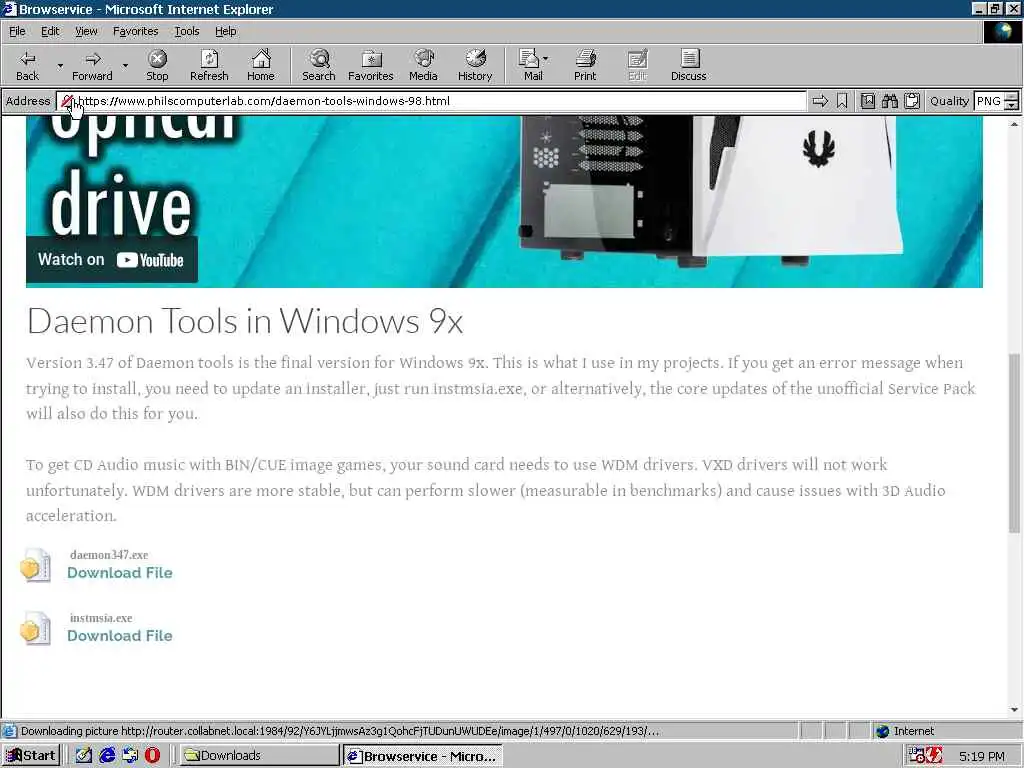This screenshot has width=1024, height=768.
Task: Click the red system tray icon
Action: (935, 756)
